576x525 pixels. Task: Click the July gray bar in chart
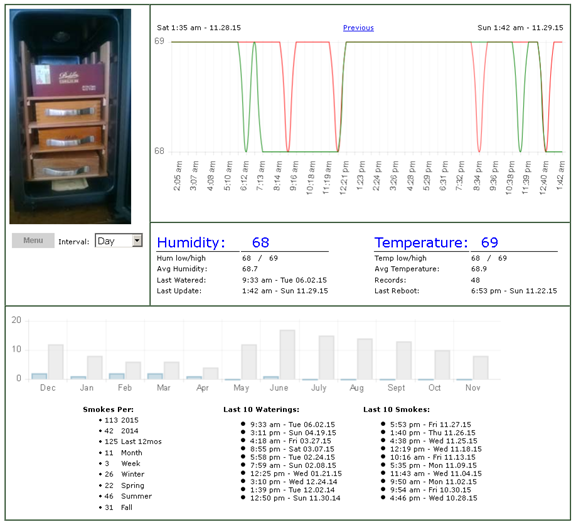point(326,357)
